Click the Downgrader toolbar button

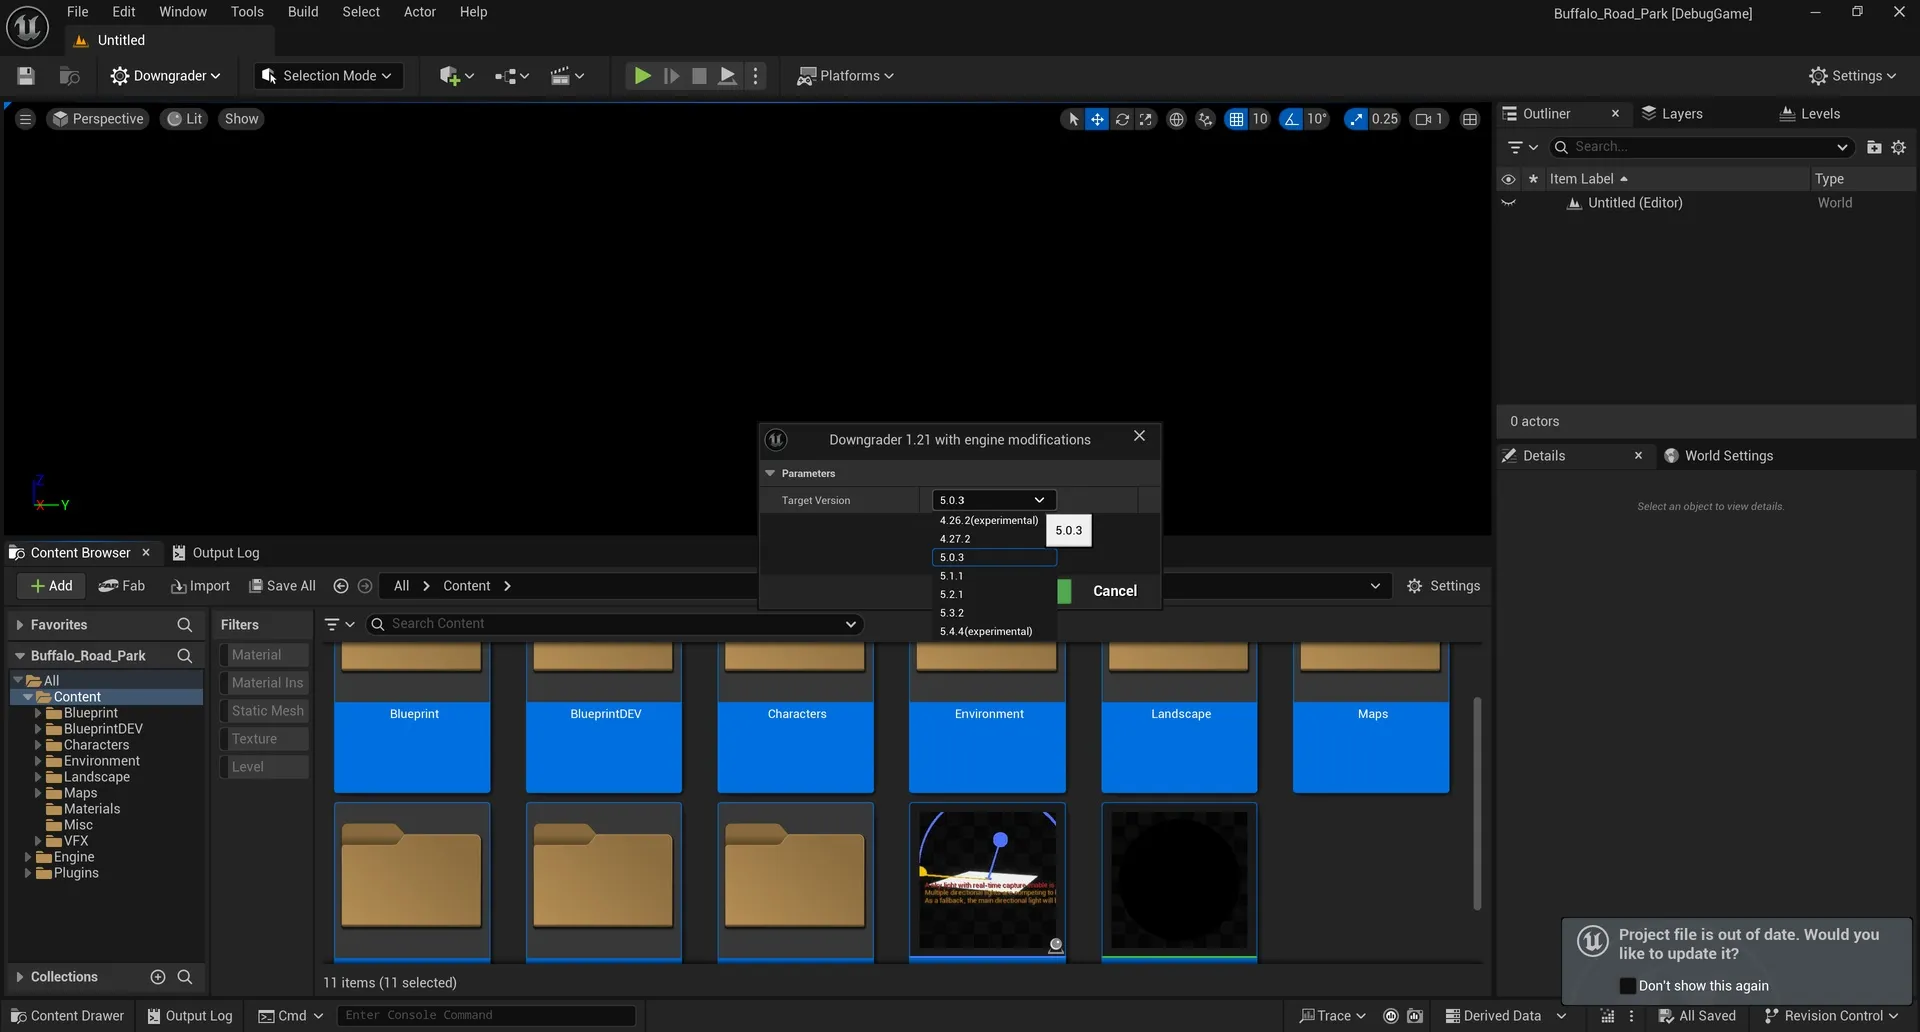(165, 76)
